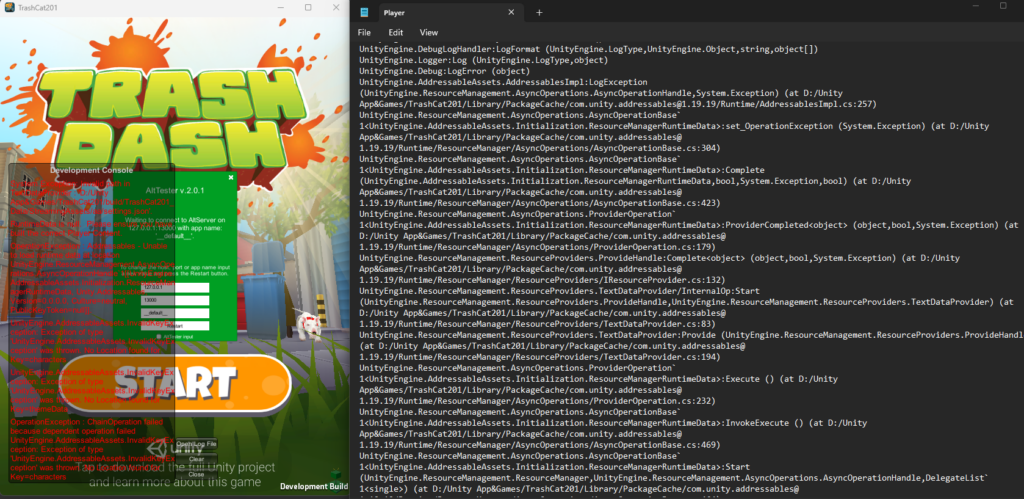1024x499 pixels.
Task: Close the TrashCat201 game window
Action: [336, 7]
